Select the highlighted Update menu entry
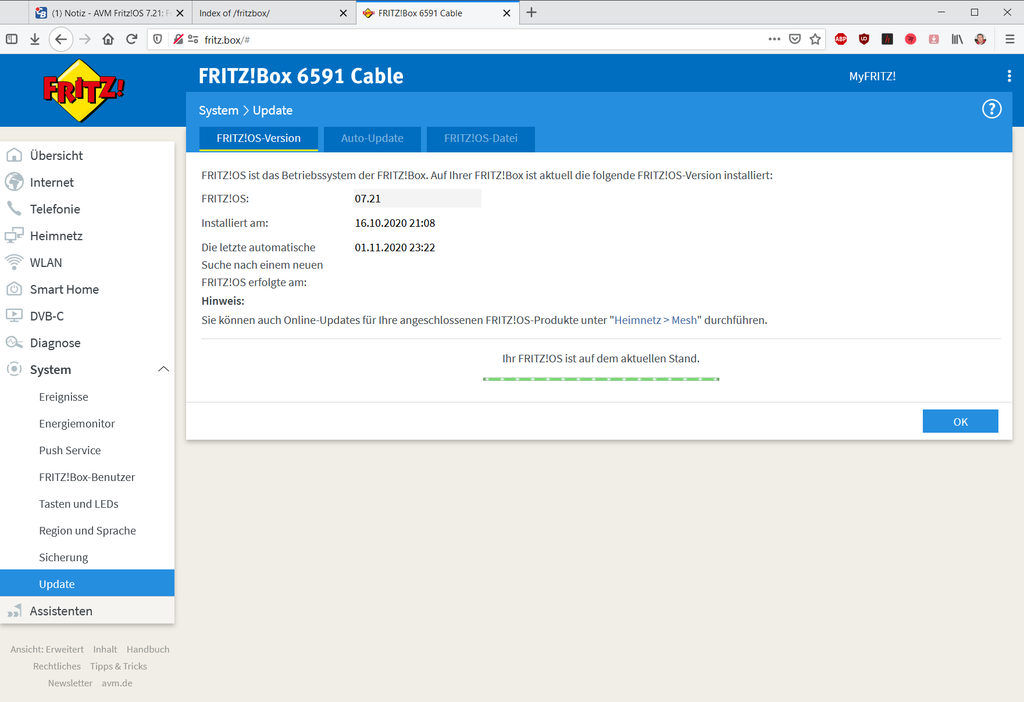 (87, 583)
